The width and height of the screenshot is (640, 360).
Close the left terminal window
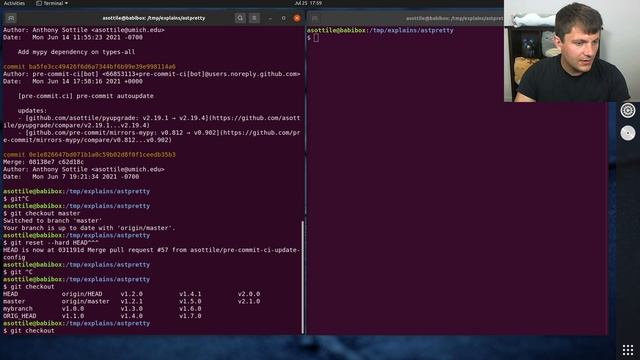click(297, 18)
